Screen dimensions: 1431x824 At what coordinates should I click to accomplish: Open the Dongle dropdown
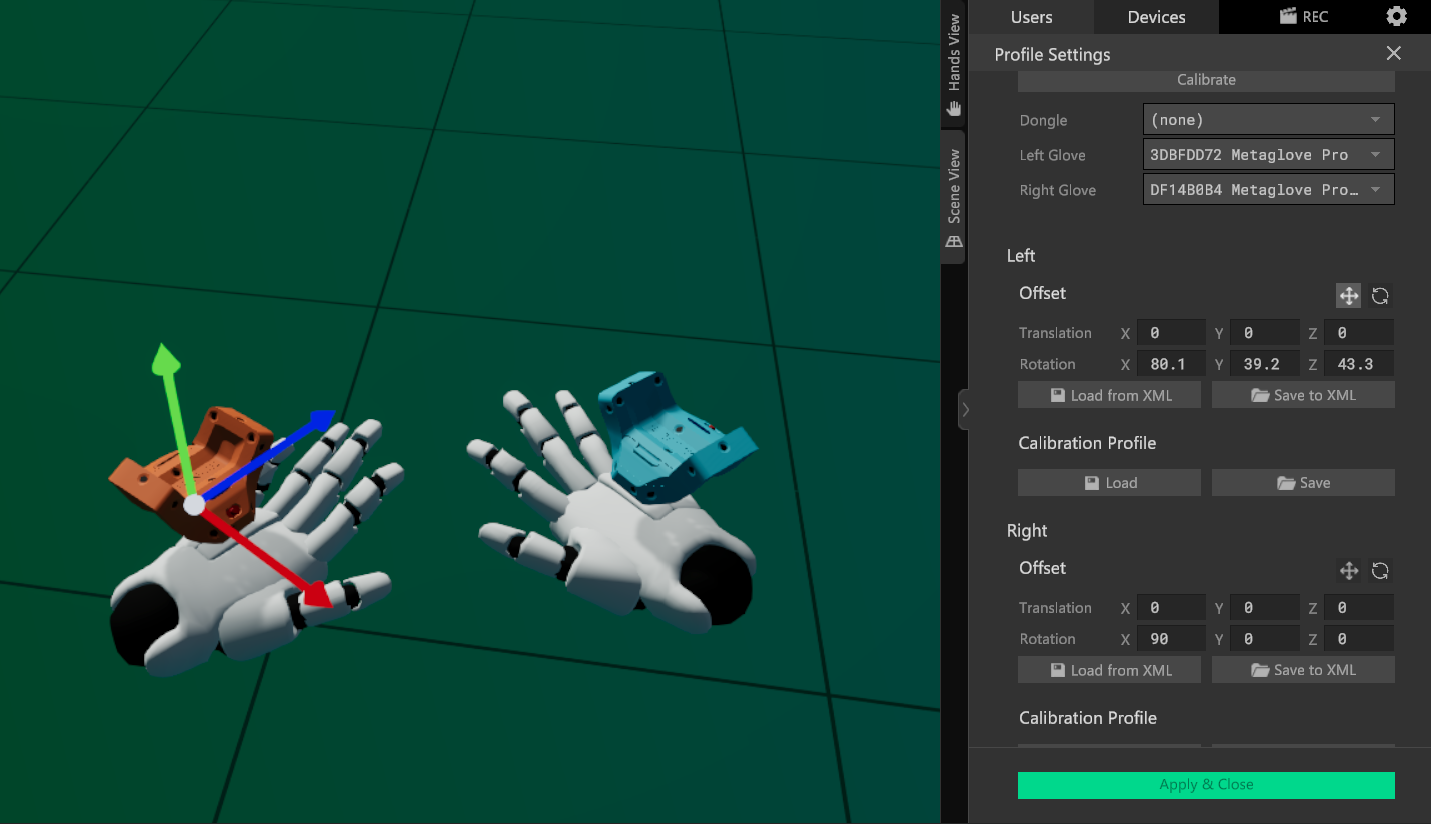pyautogui.click(x=1267, y=120)
